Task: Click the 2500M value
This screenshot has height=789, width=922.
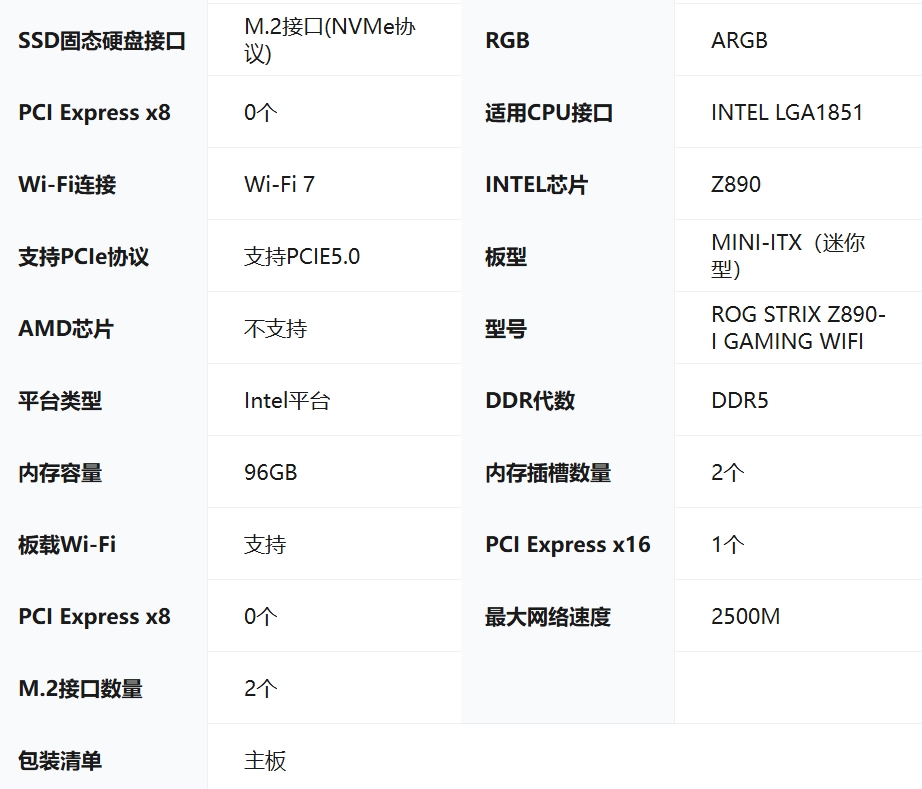Action: click(746, 617)
